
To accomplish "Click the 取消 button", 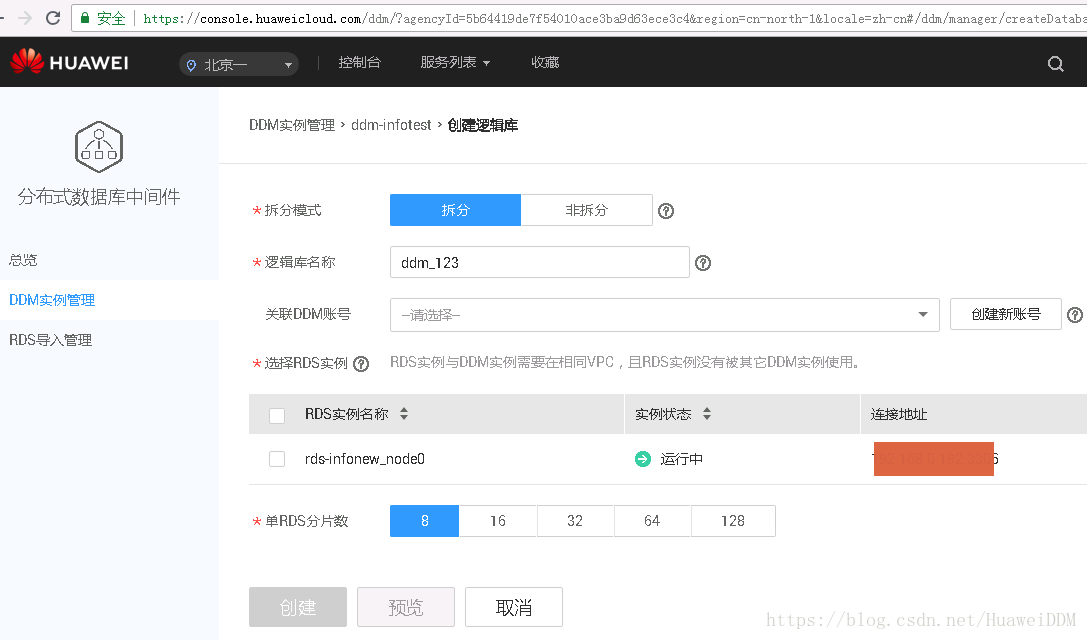I will (x=514, y=607).
